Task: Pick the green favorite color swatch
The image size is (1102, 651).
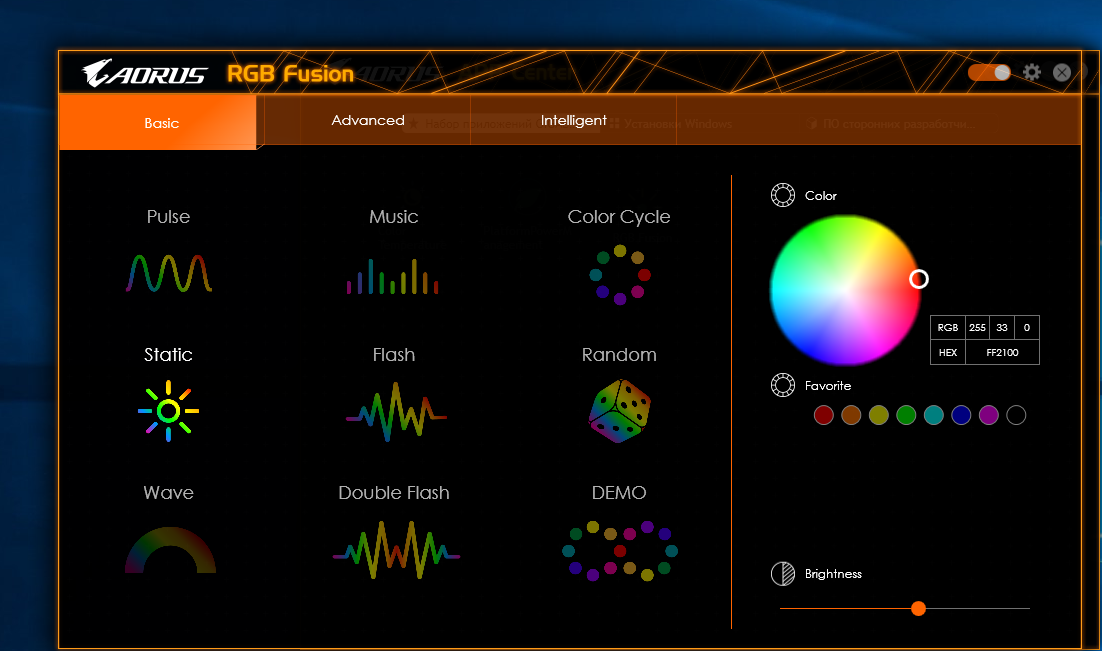Action: click(x=906, y=415)
